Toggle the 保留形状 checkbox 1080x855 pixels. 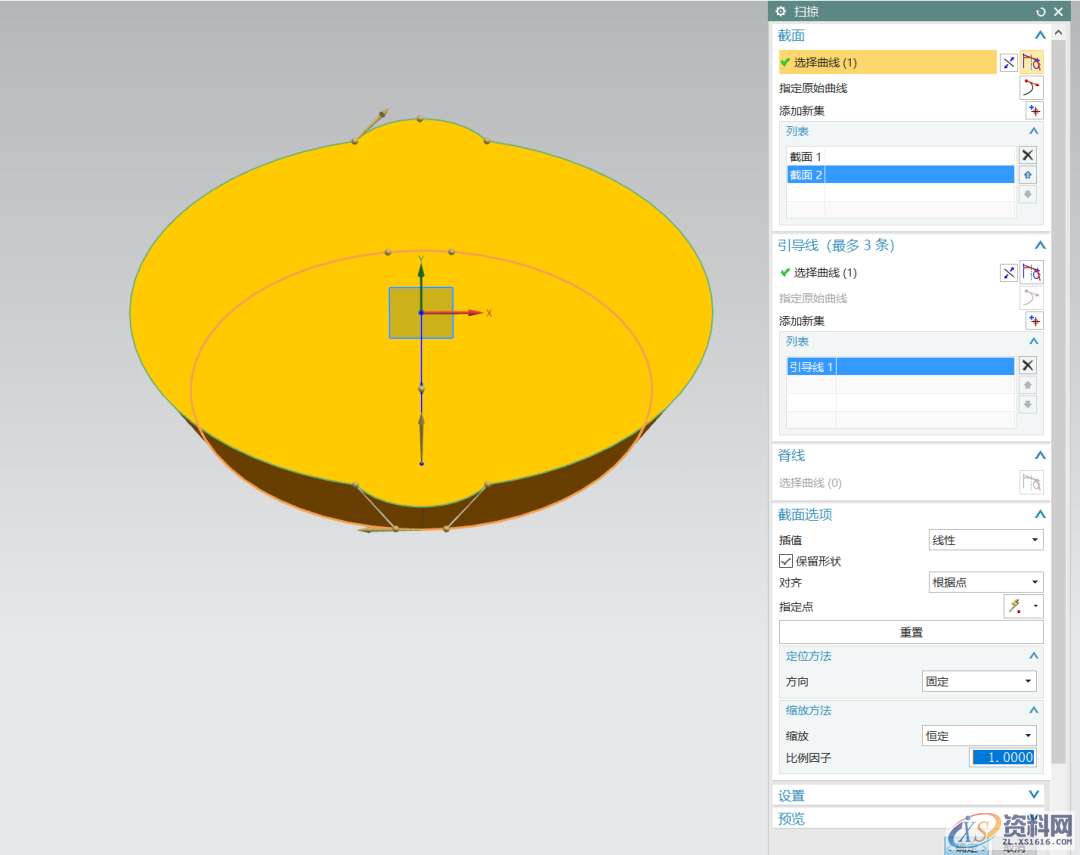pos(786,561)
